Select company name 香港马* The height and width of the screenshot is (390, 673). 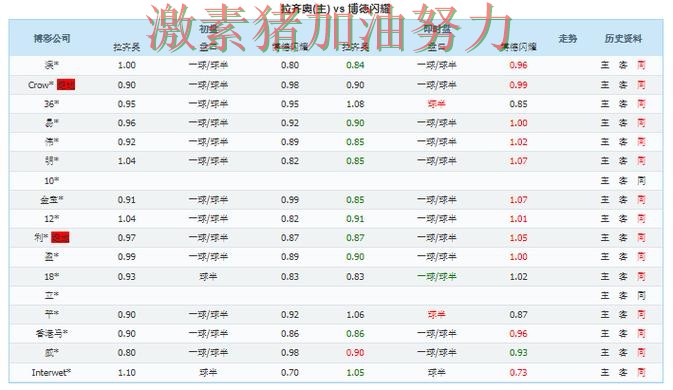(x=52, y=333)
